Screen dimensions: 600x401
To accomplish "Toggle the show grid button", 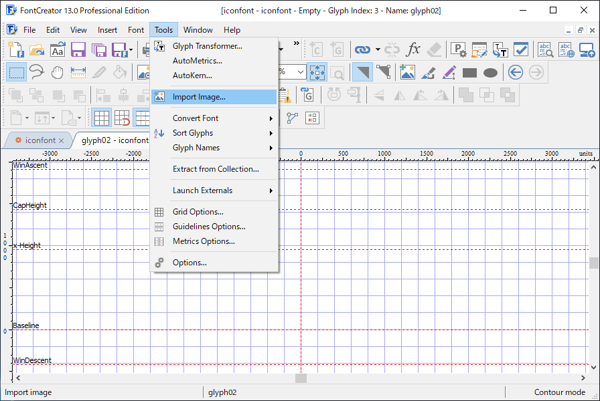I will (x=101, y=118).
